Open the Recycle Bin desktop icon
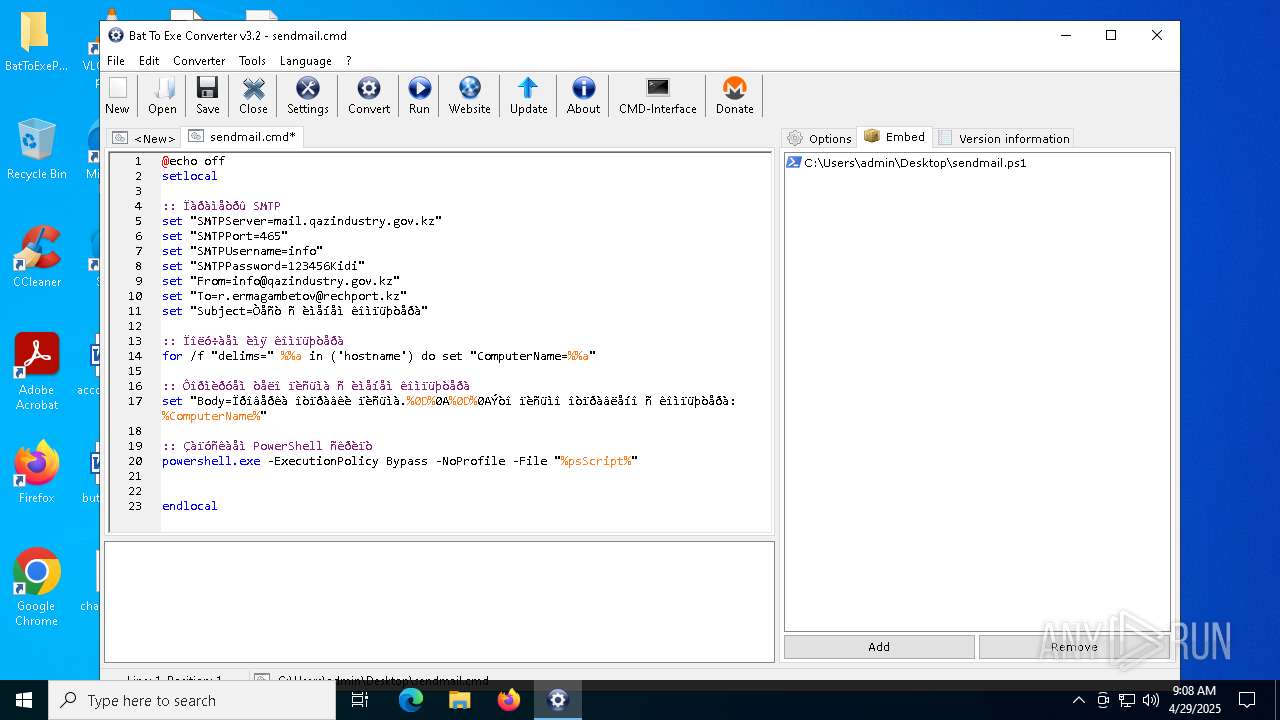Screen dimensions: 1280x720 coord(36,148)
